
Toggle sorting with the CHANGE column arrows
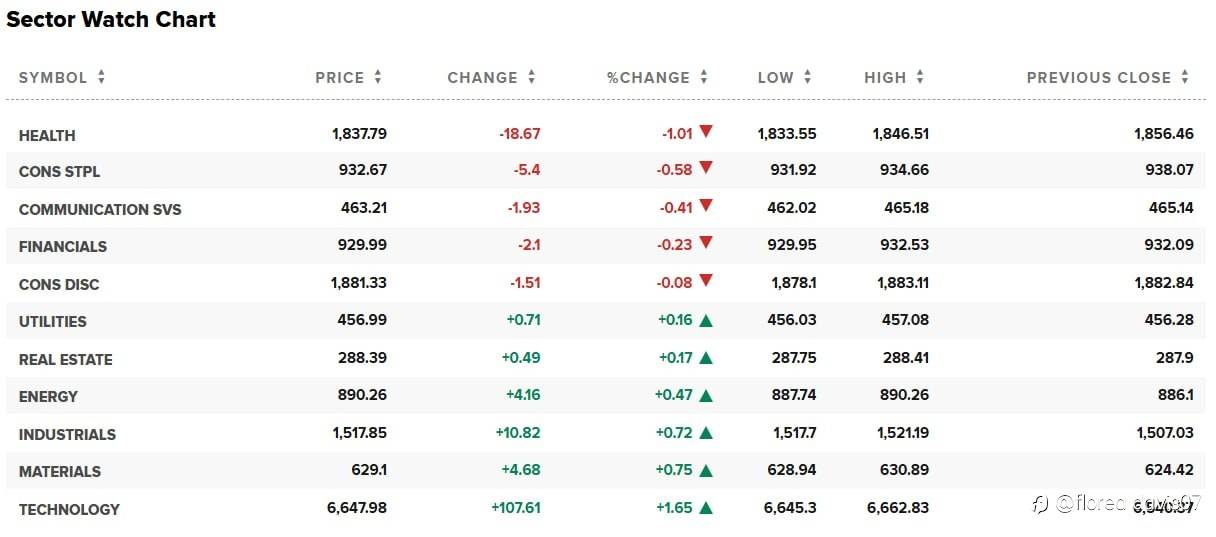click(x=532, y=77)
